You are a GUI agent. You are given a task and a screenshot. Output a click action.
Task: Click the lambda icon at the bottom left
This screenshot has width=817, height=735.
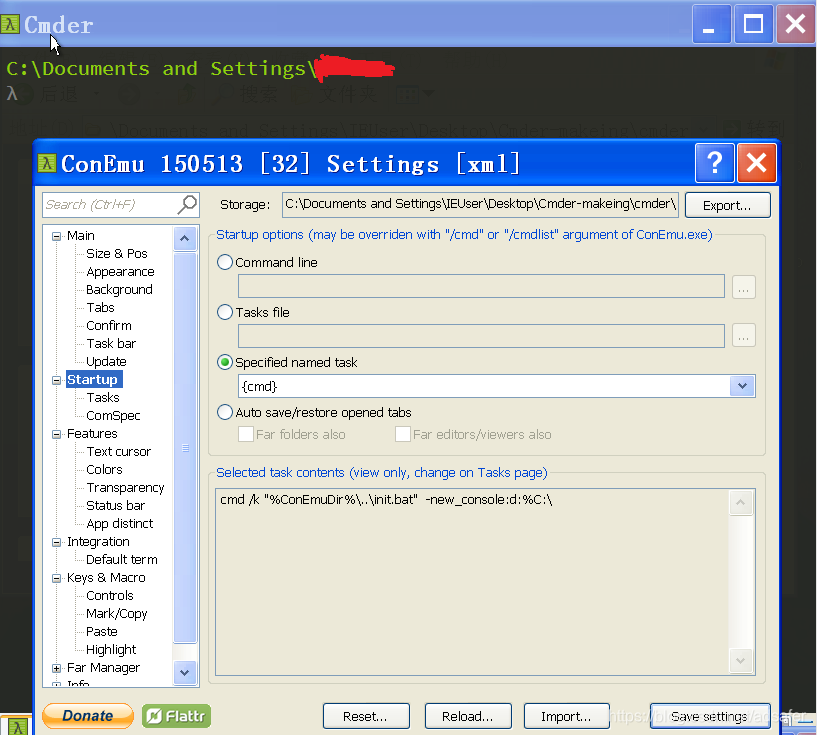(x=18, y=727)
